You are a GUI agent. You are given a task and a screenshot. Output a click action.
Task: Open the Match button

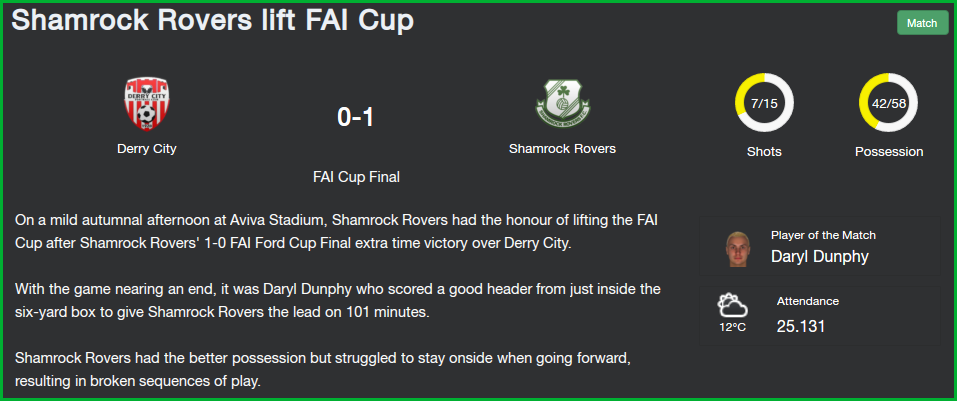(922, 23)
